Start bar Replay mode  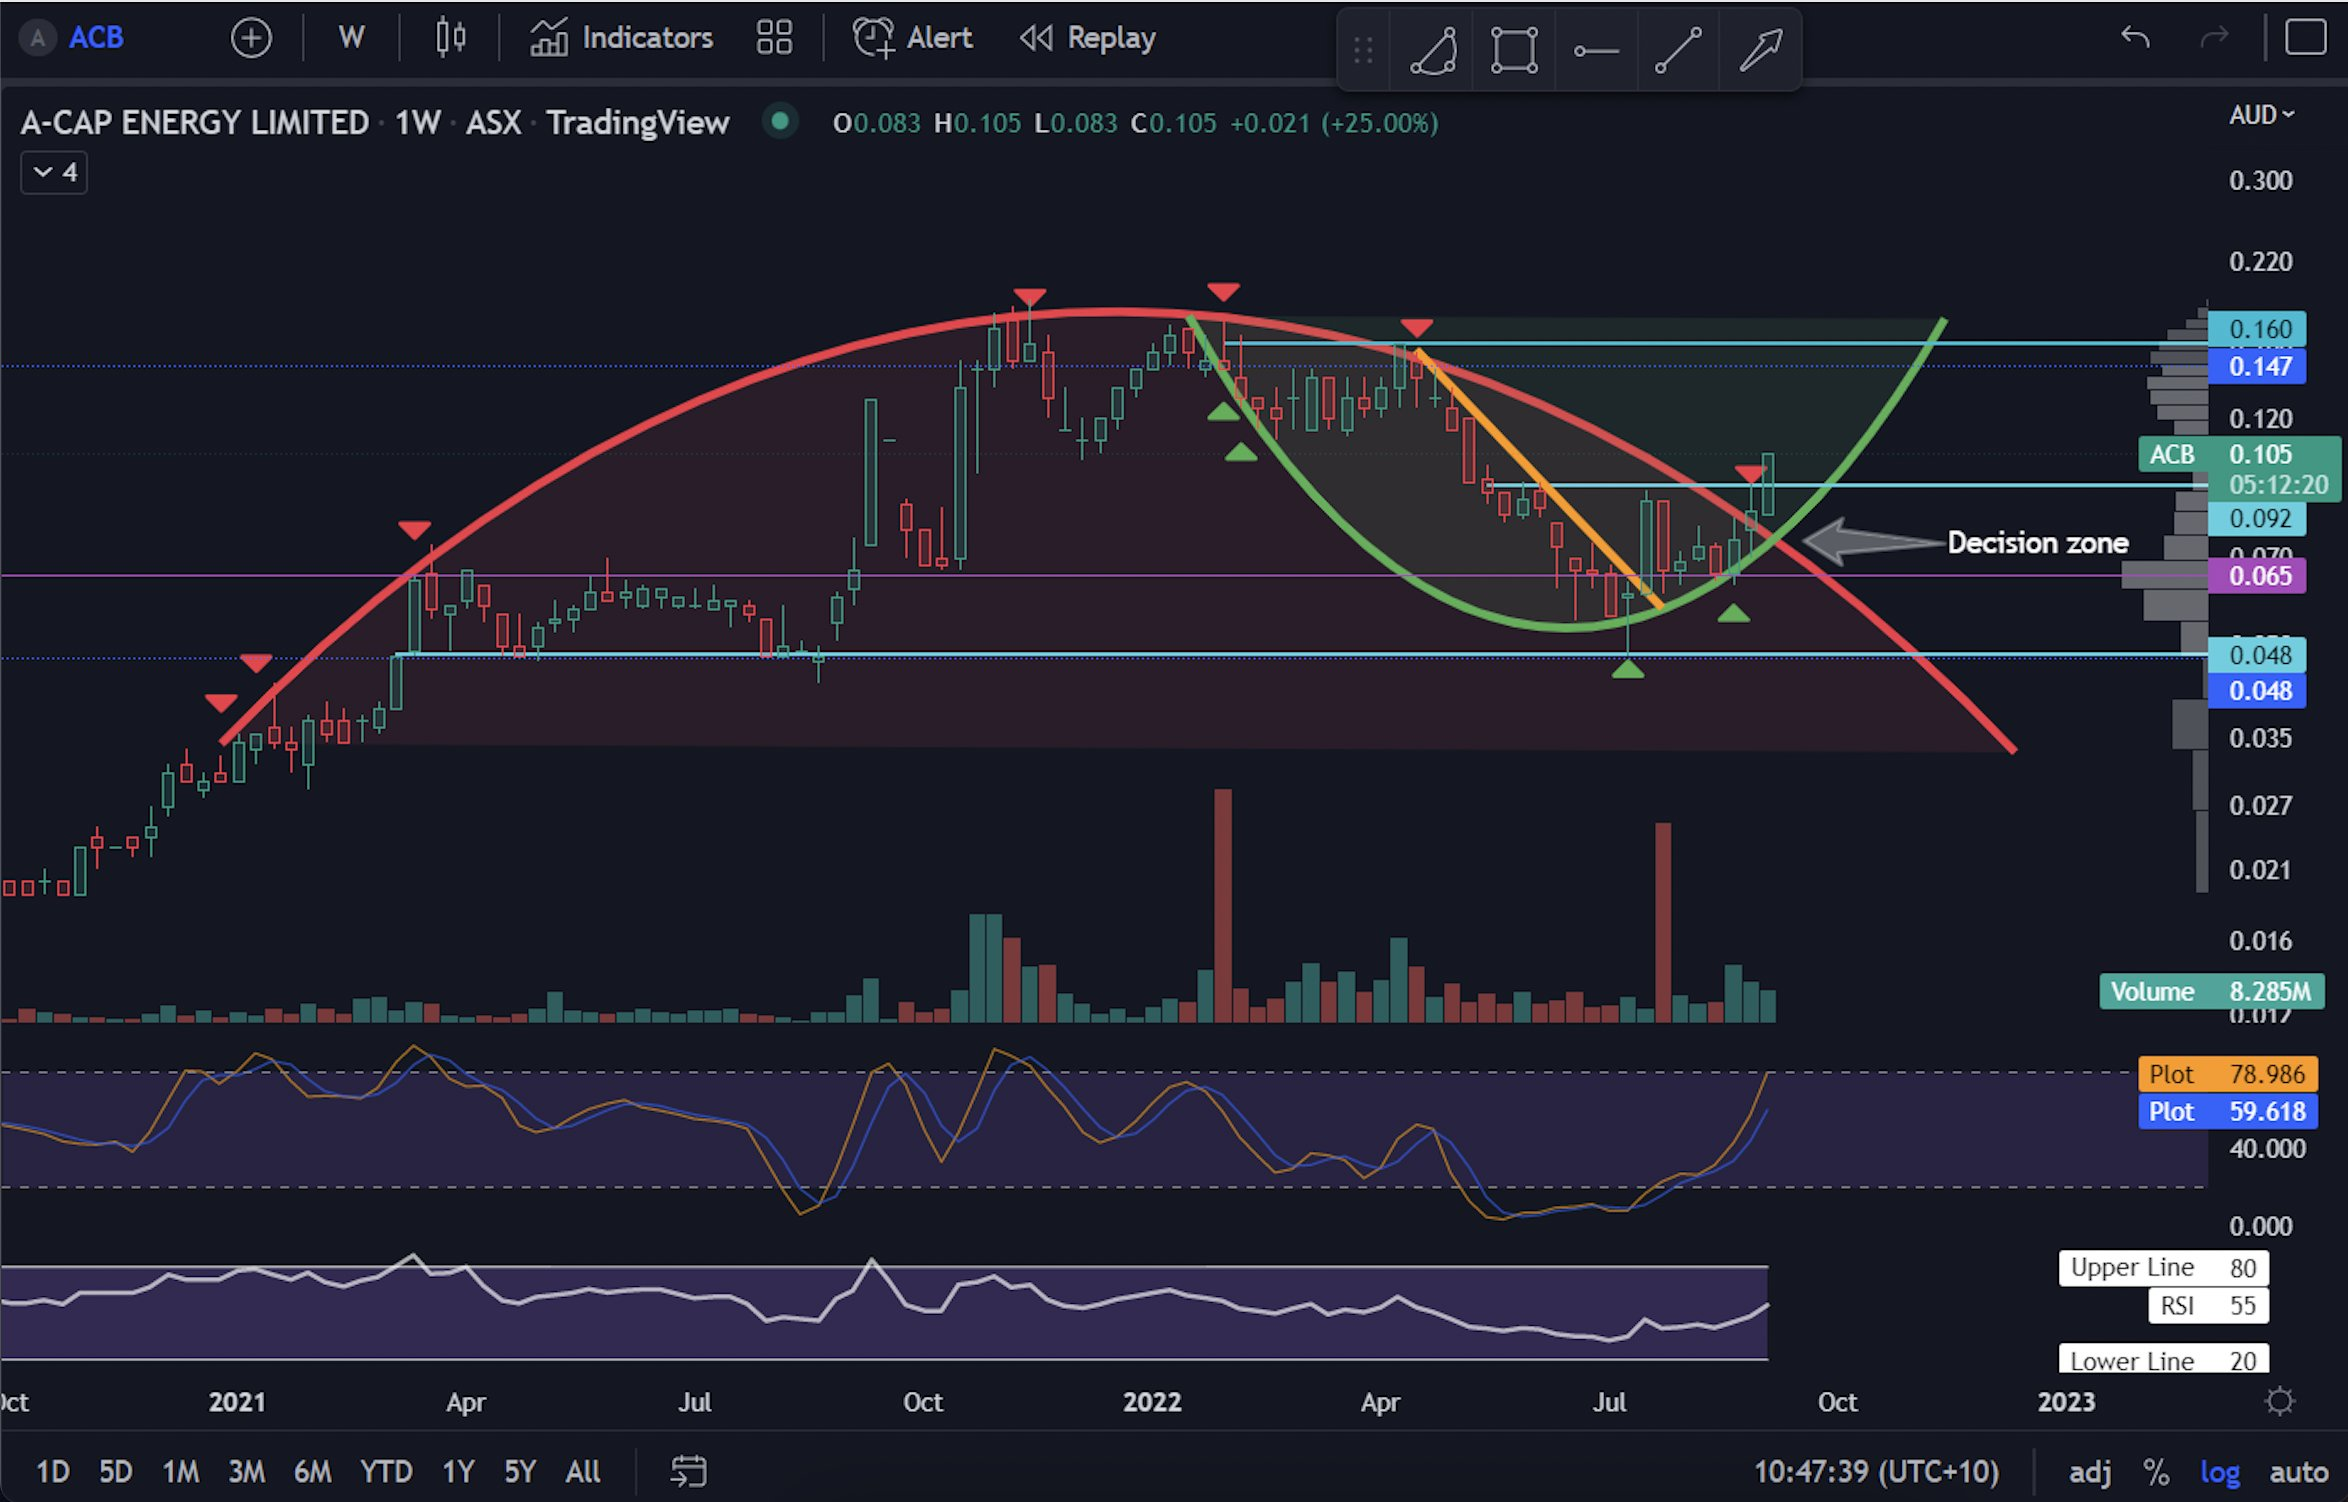[1087, 39]
